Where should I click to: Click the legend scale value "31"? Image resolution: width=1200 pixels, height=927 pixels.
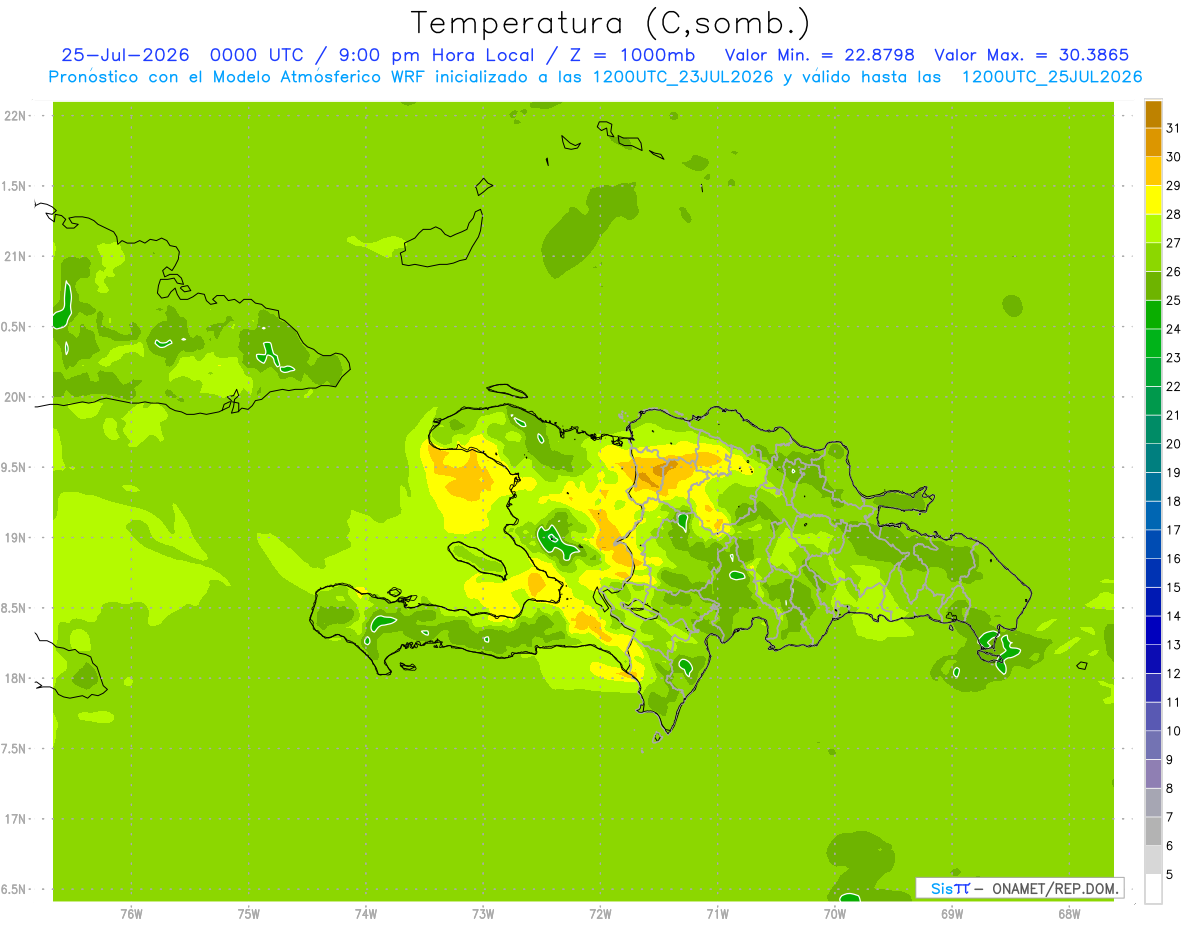tap(1173, 128)
